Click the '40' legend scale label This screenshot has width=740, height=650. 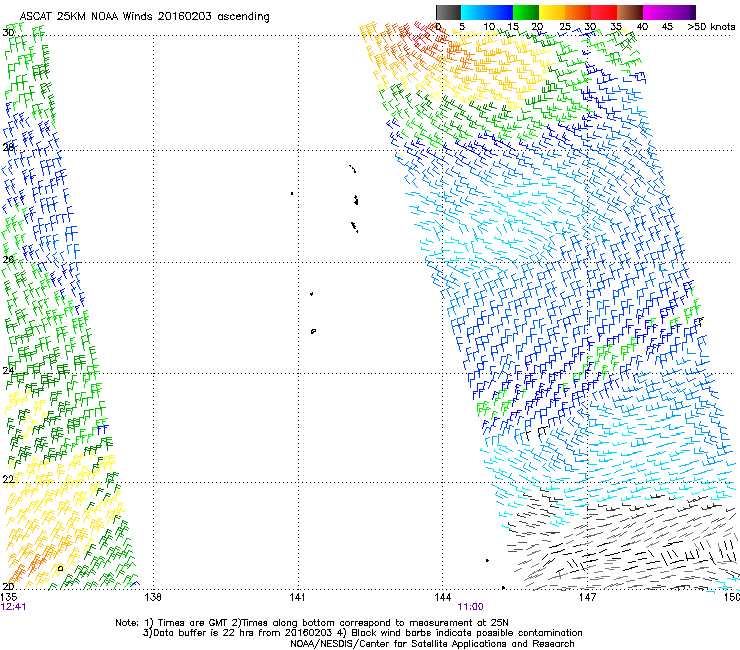[x=642, y=27]
